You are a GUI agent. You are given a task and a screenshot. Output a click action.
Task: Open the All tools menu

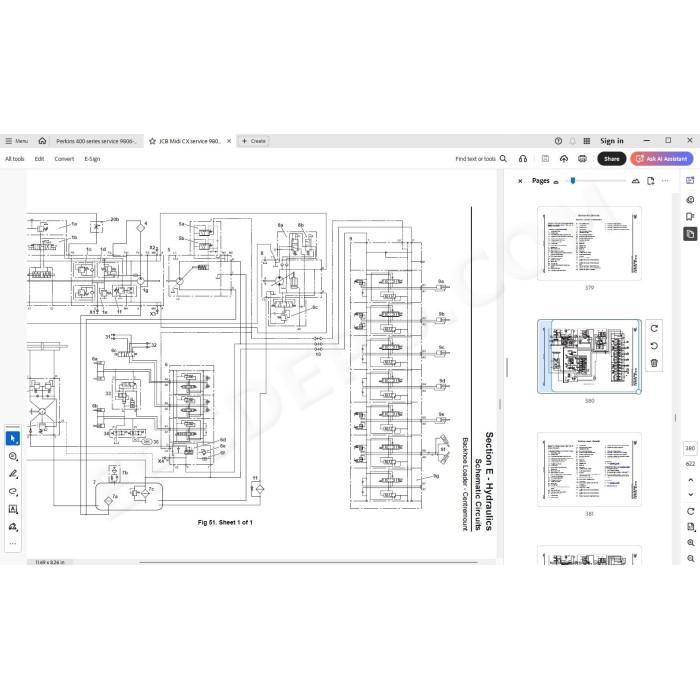(15, 159)
